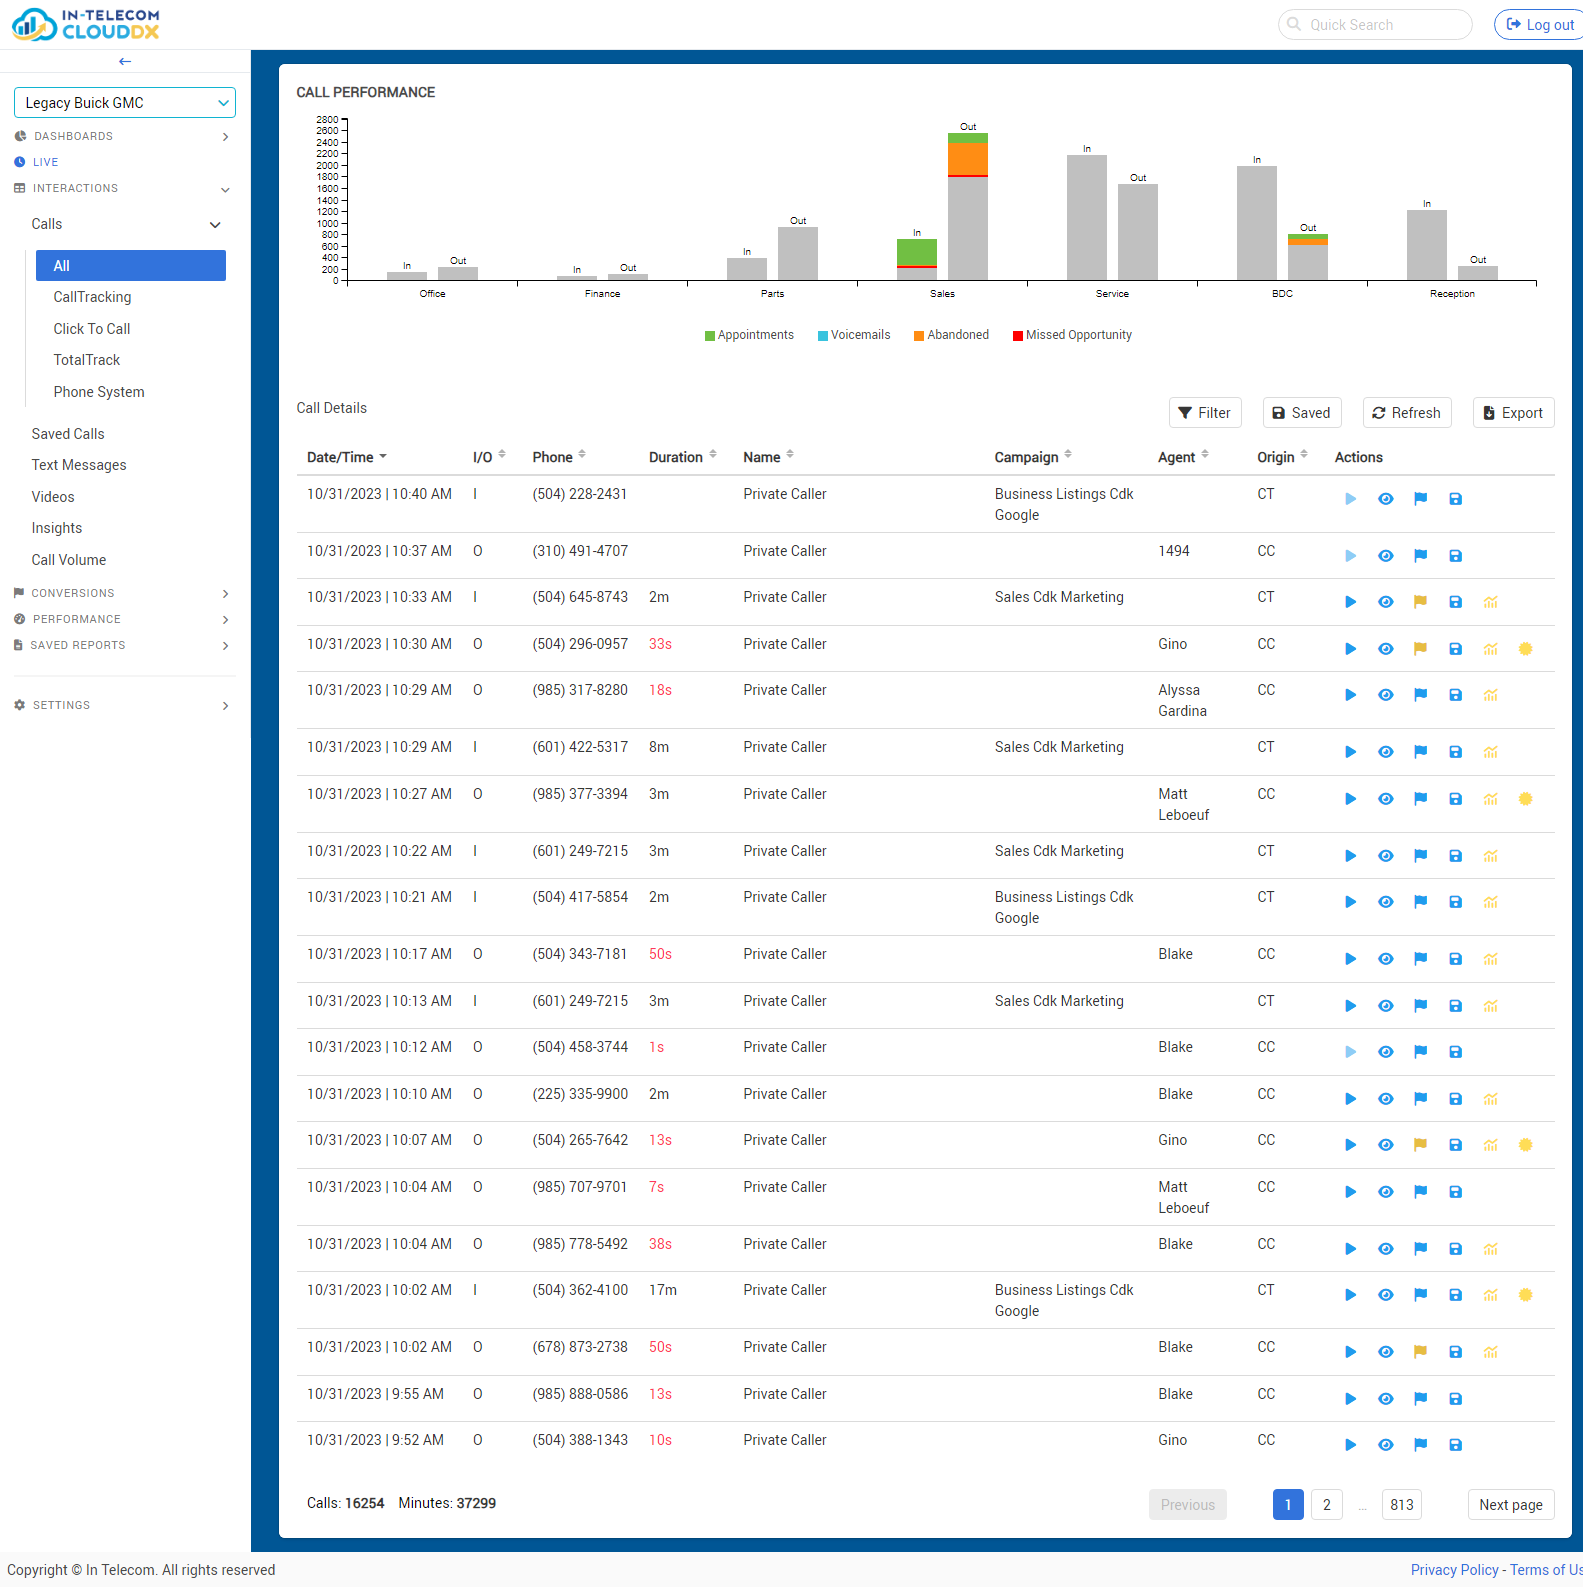Click sun badge on 17m call row

click(x=1525, y=1295)
